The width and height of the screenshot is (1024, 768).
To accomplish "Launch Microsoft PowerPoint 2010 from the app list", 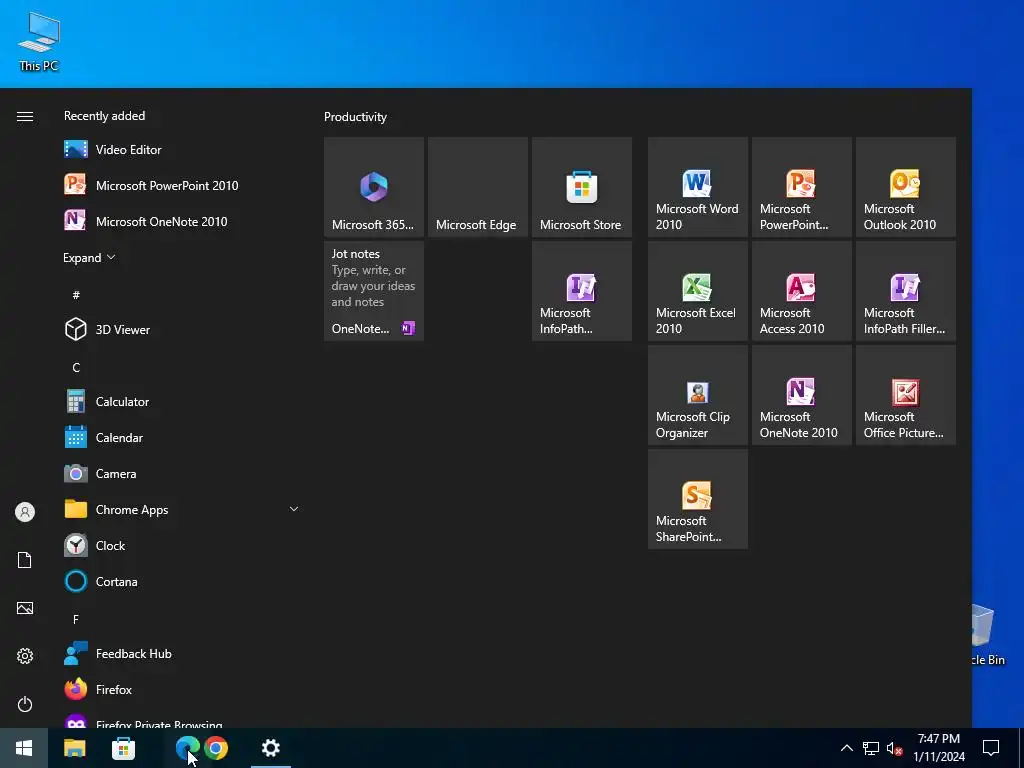I will coord(180,185).
